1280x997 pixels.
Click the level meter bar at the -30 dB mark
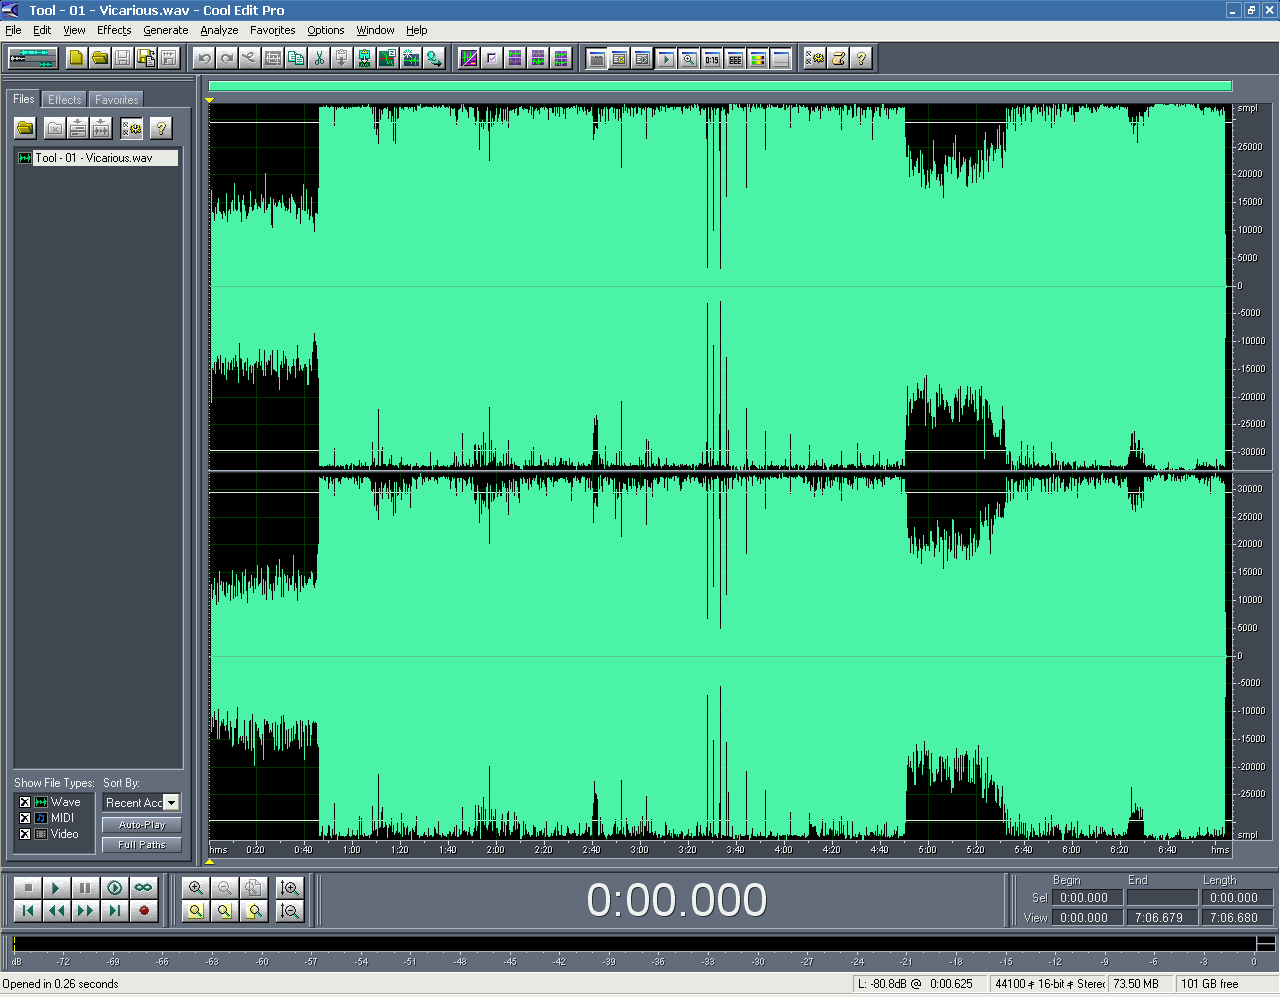click(758, 944)
